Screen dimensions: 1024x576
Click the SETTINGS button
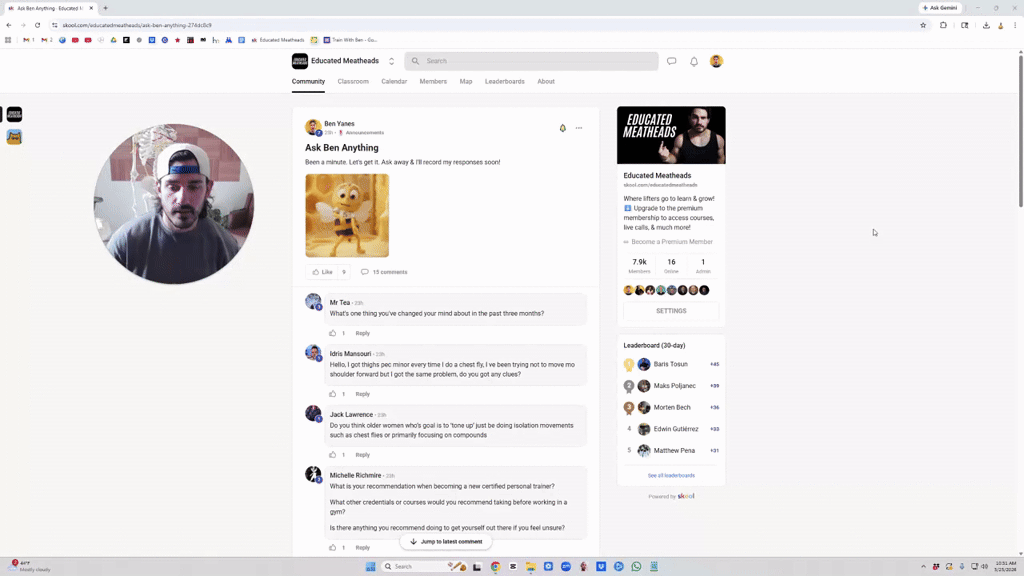click(x=670, y=310)
